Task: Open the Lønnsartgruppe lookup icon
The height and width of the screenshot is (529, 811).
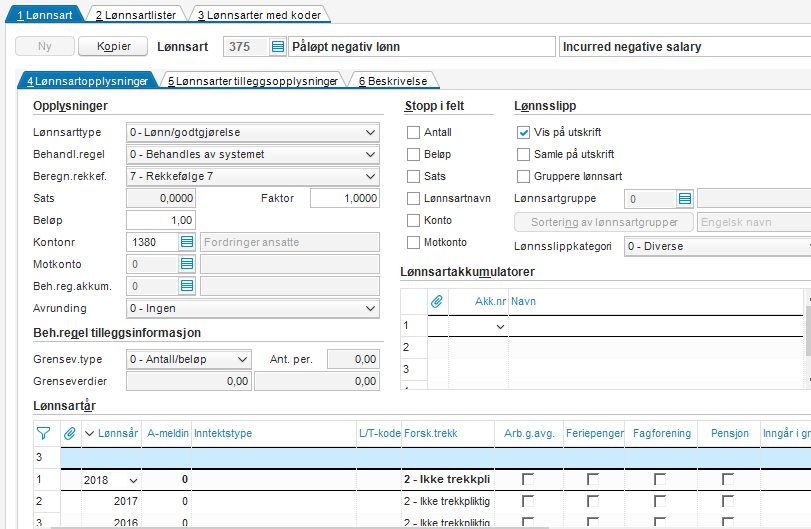Action: [685, 199]
